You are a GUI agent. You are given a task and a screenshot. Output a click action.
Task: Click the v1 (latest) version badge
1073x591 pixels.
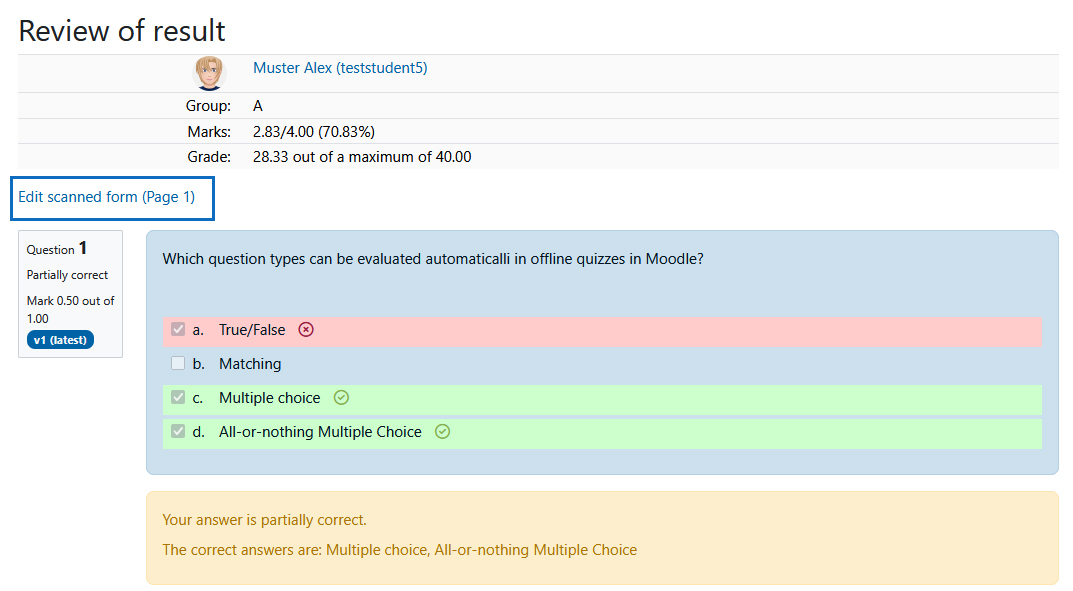(x=60, y=340)
